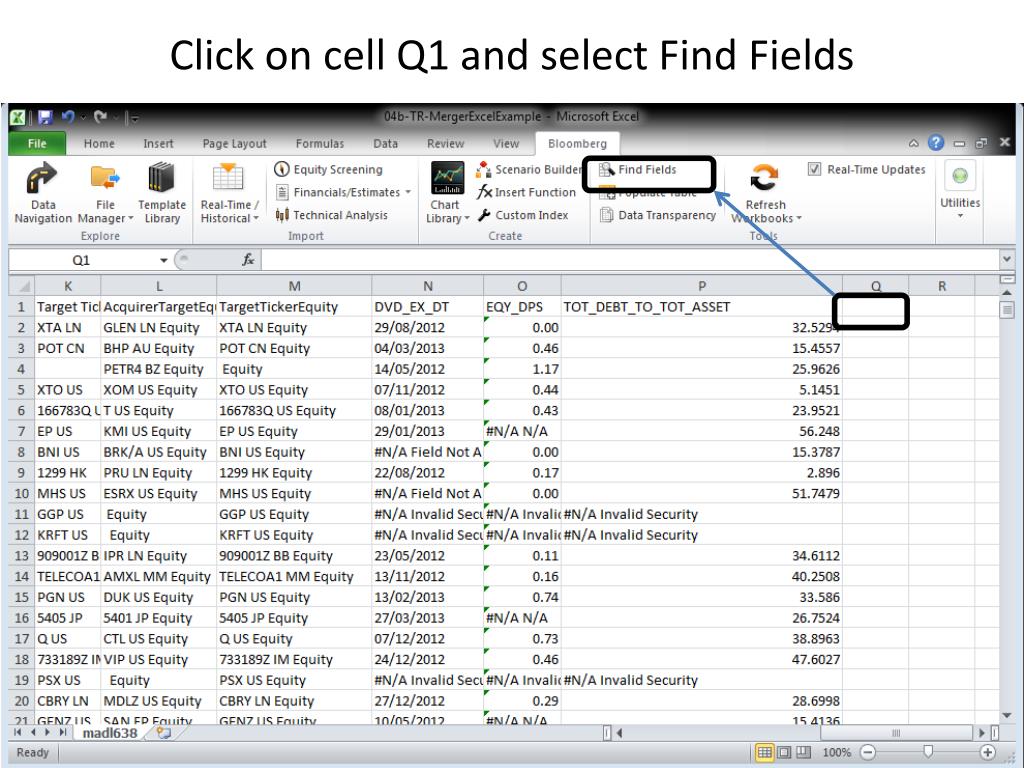Expand Chart Library dropdown arrow
Viewport: 1024px width, 768px height.
point(467,218)
